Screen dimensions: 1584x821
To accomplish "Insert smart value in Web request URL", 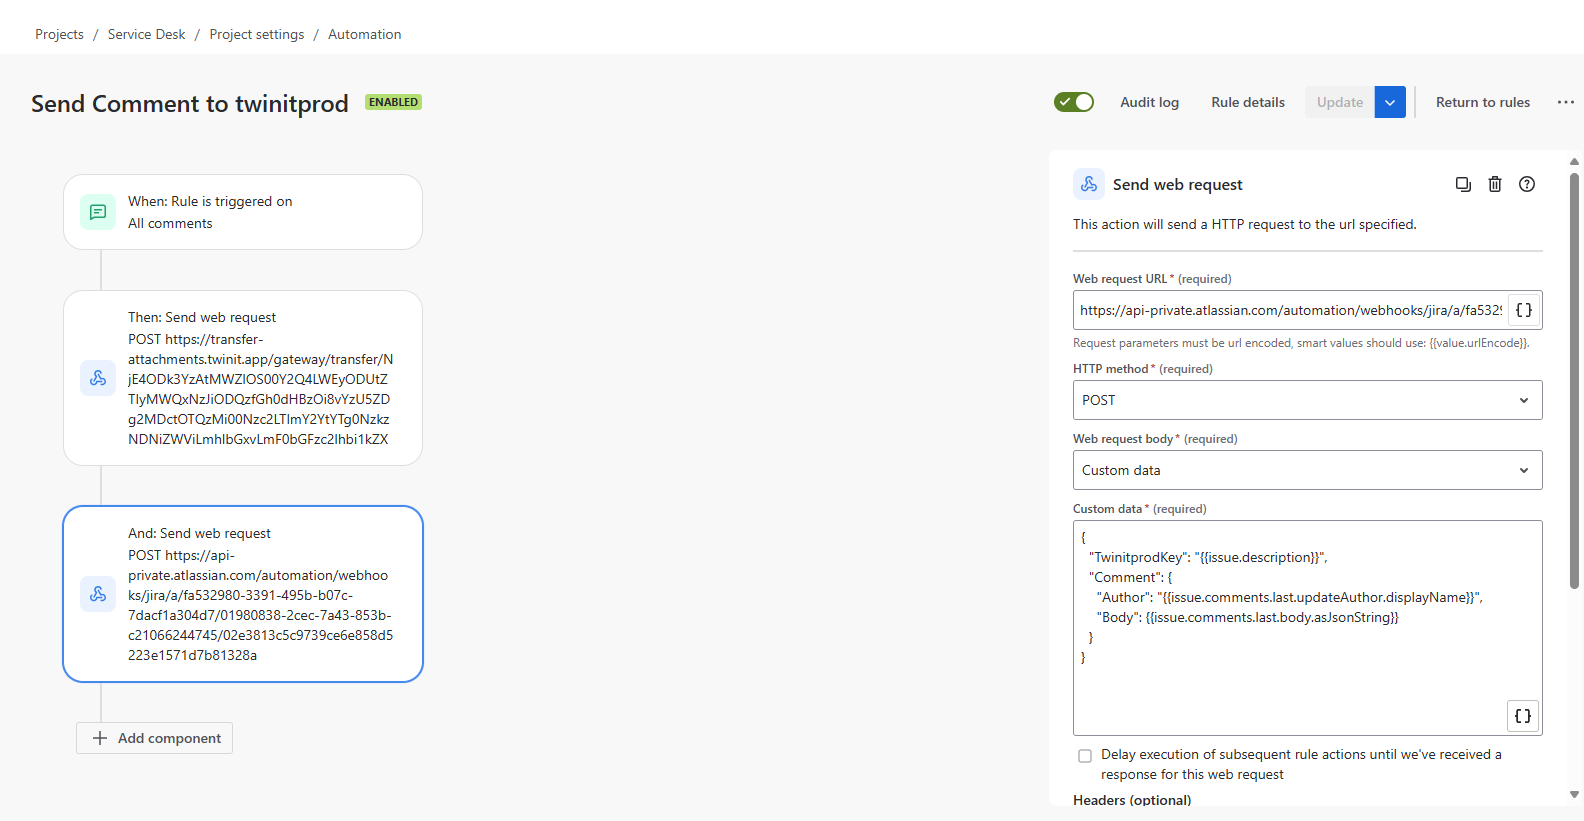I will [1524, 310].
